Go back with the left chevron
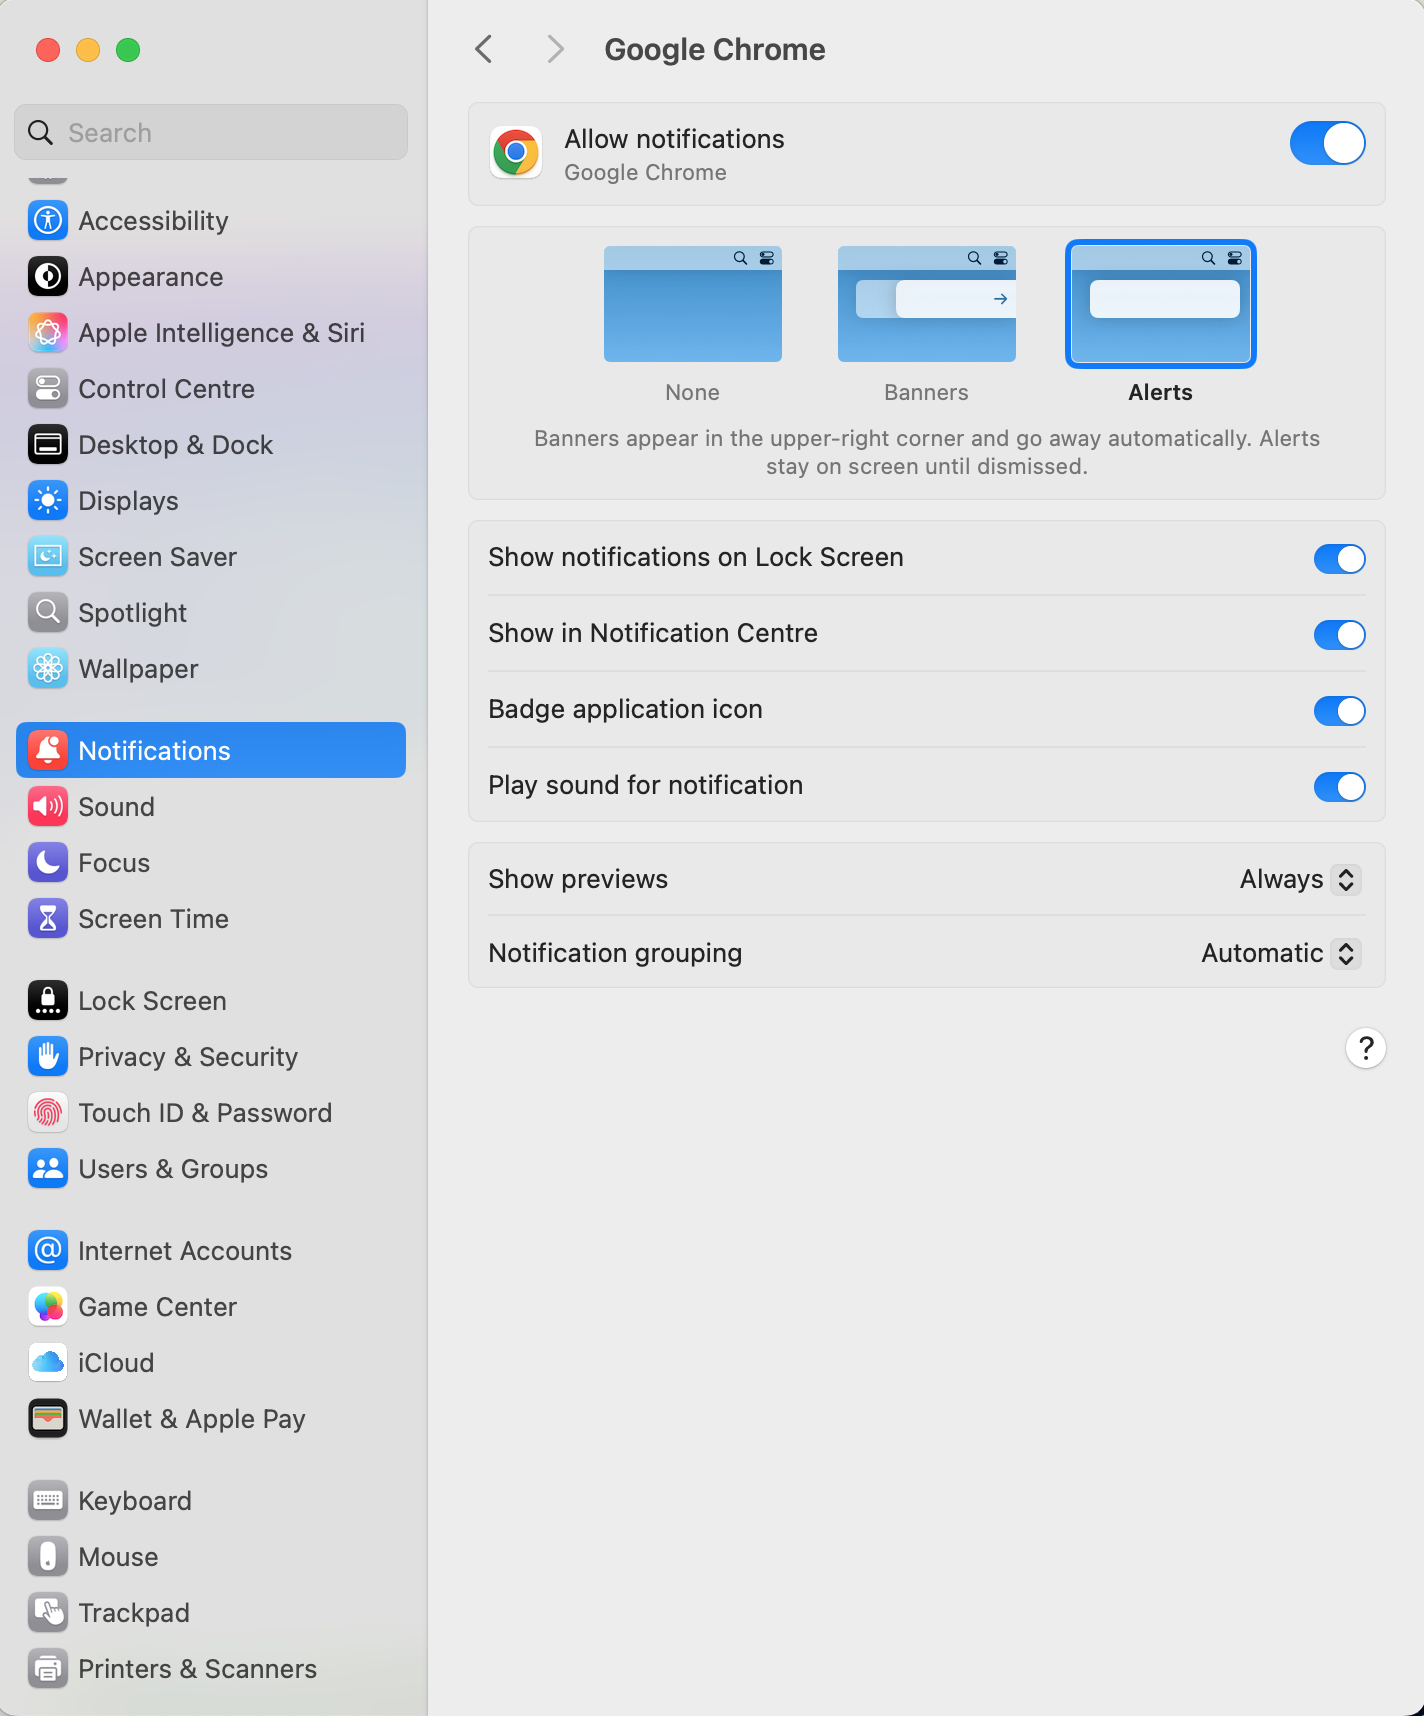This screenshot has width=1424, height=1716. pos(484,49)
